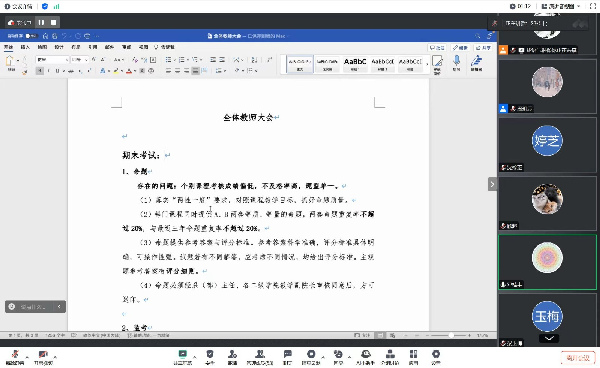Viewport: 600px width, 368px height.
Task: Select the AaBbC heading style tile
Action: [355, 64]
